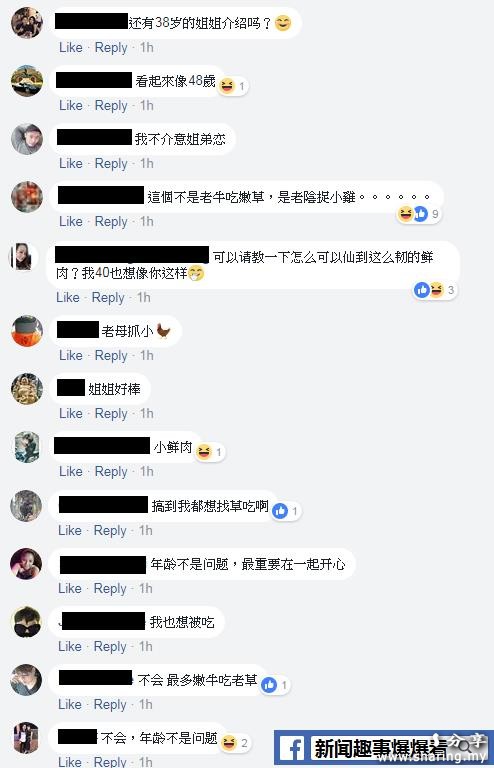Viewport: 494px width, 768px height.
Task: Reply to the 我也想被吃 comment
Action: [110, 647]
